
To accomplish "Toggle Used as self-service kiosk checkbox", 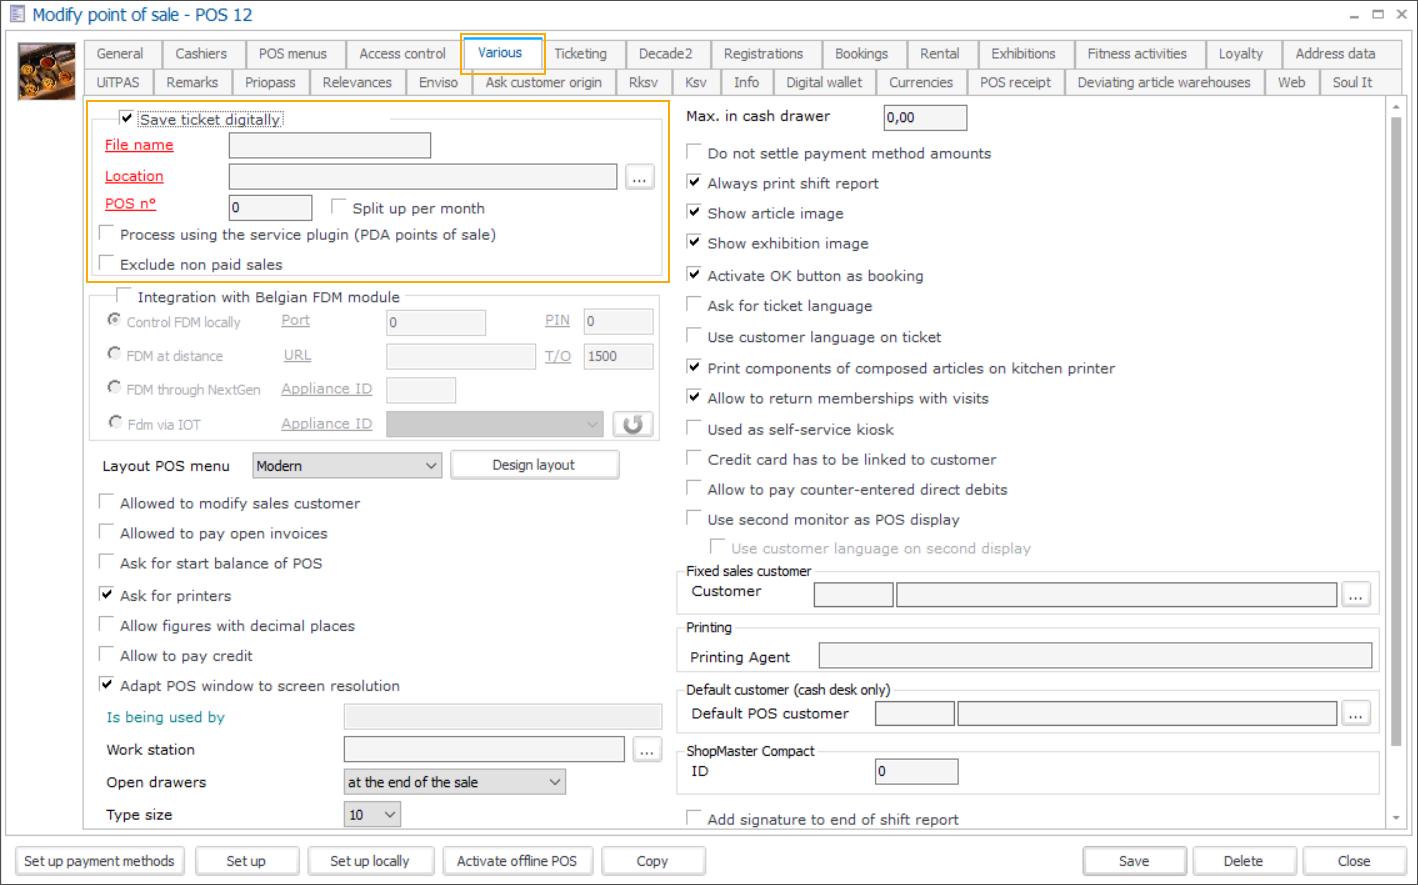I will coord(694,428).
